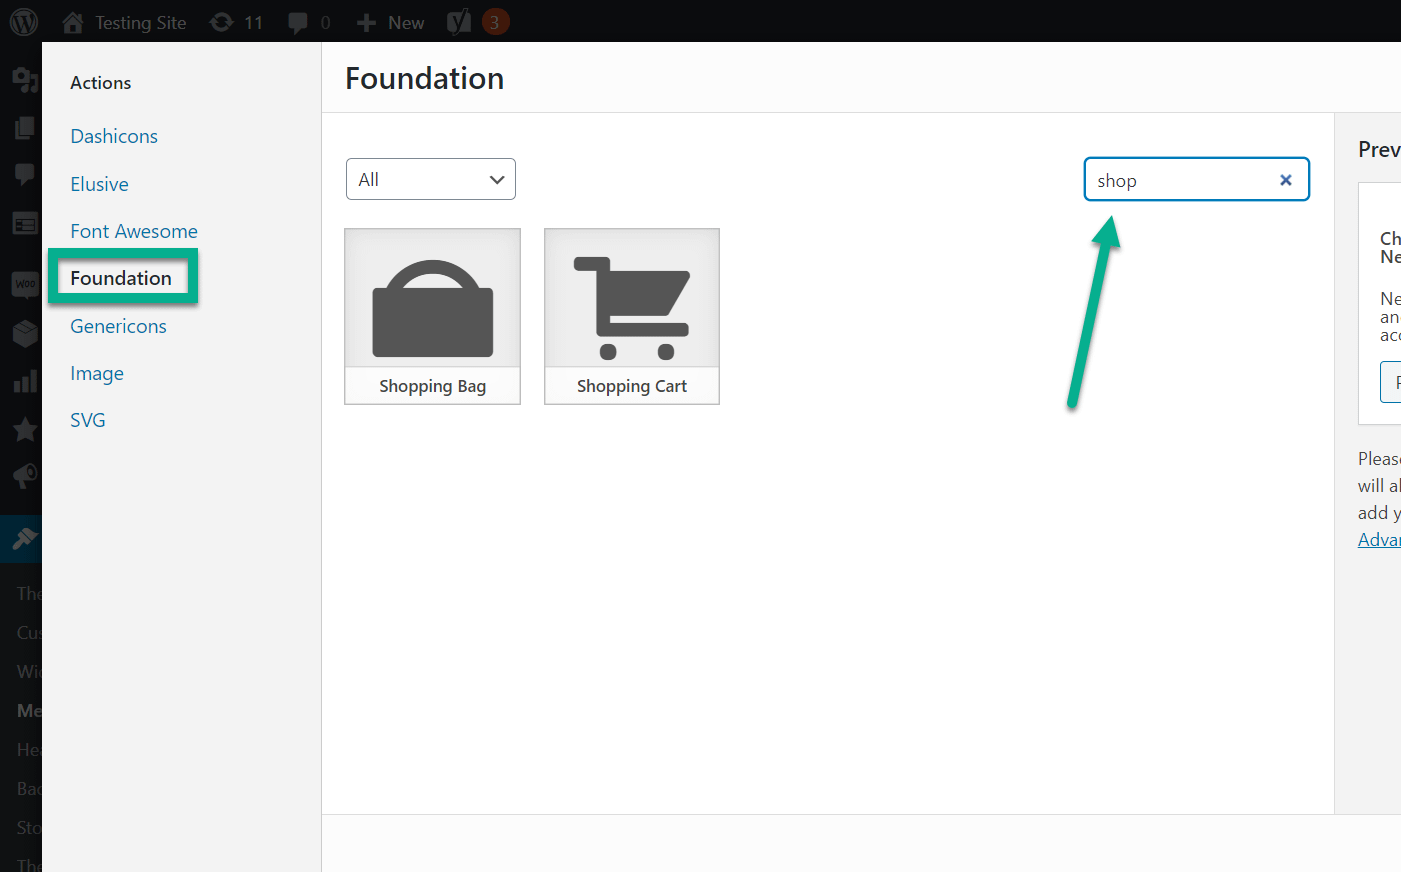Open the WordPress logo menu
This screenshot has height=872, width=1401.
(22, 21)
